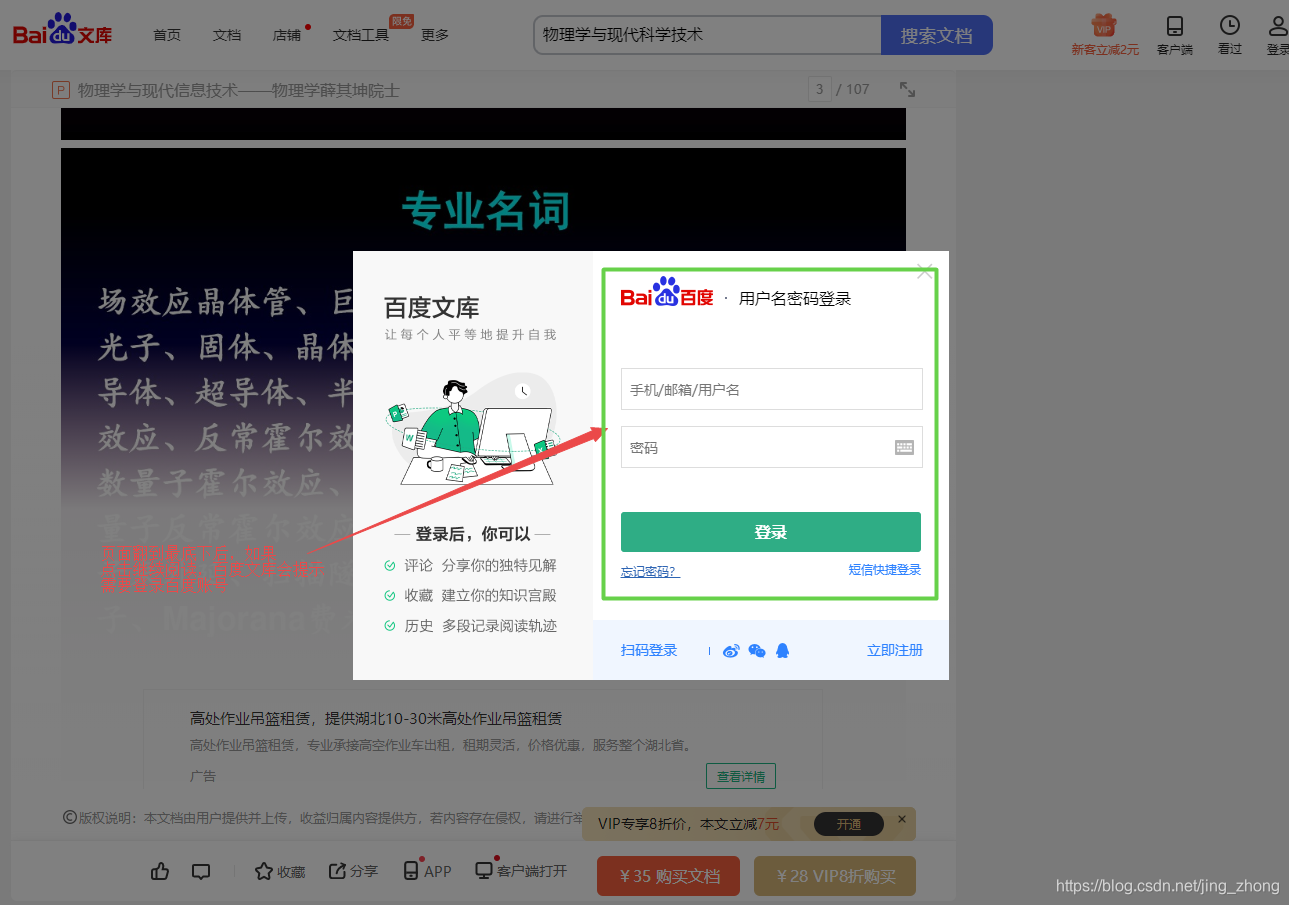The height and width of the screenshot is (905, 1289).
Task: Open the comment bubble icon
Action: pos(201,871)
